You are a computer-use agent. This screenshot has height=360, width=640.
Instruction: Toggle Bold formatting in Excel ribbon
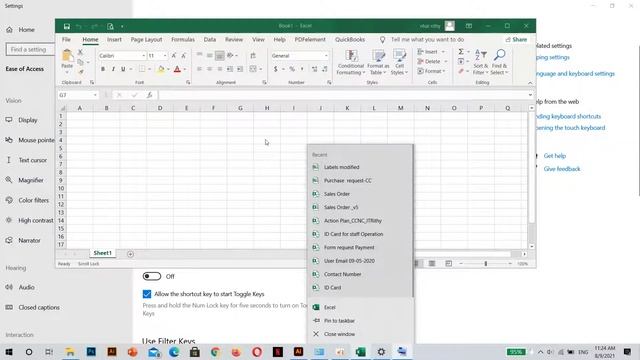tap(103, 69)
